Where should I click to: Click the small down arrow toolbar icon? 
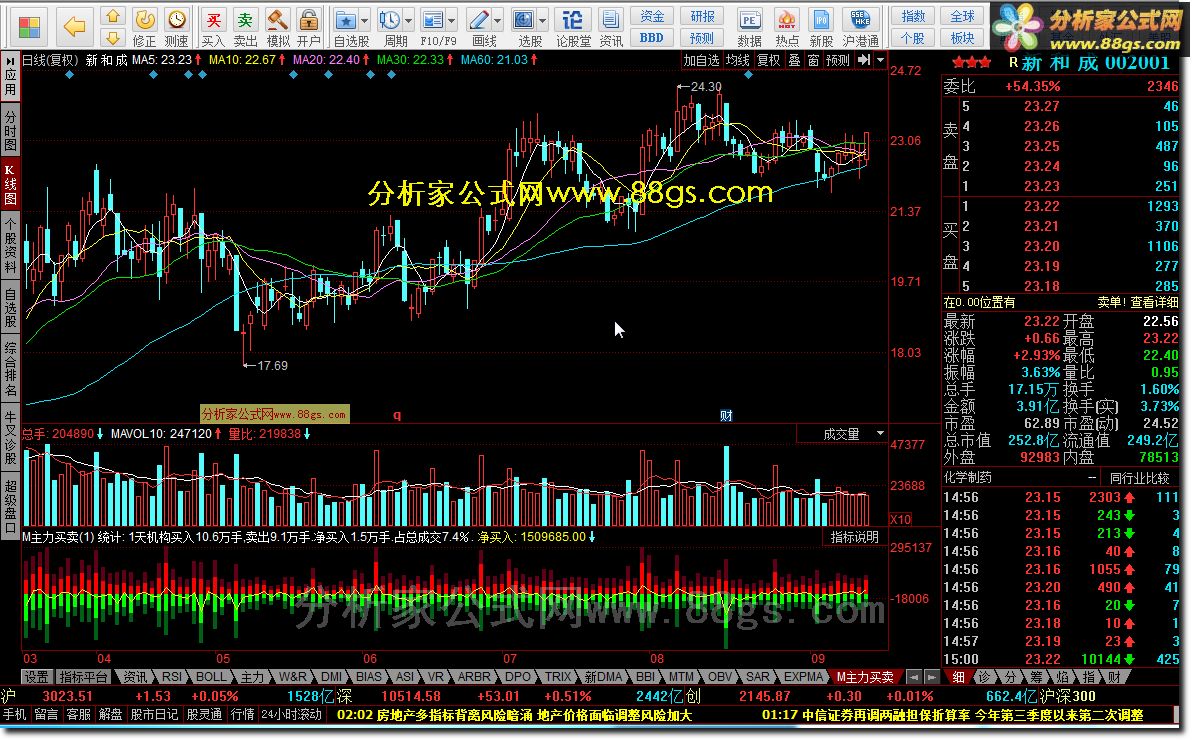(x=113, y=37)
